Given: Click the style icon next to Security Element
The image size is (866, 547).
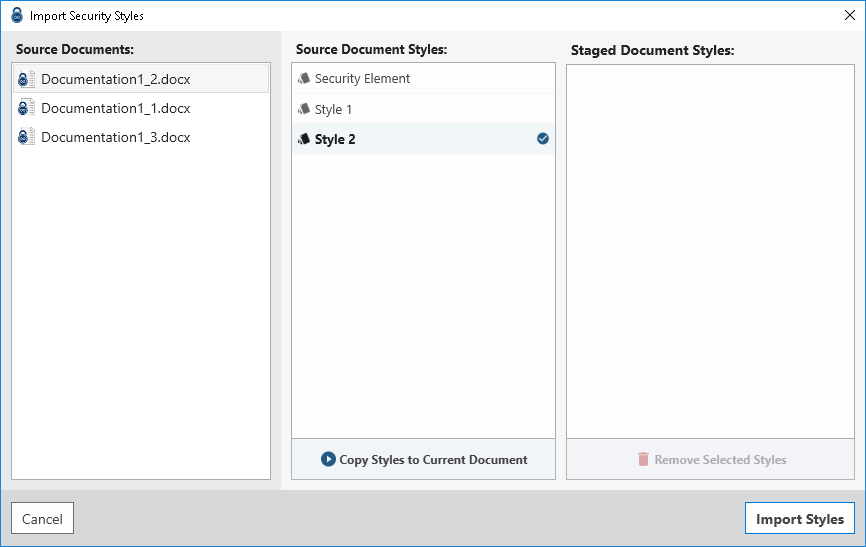Looking at the screenshot, I should [x=304, y=78].
